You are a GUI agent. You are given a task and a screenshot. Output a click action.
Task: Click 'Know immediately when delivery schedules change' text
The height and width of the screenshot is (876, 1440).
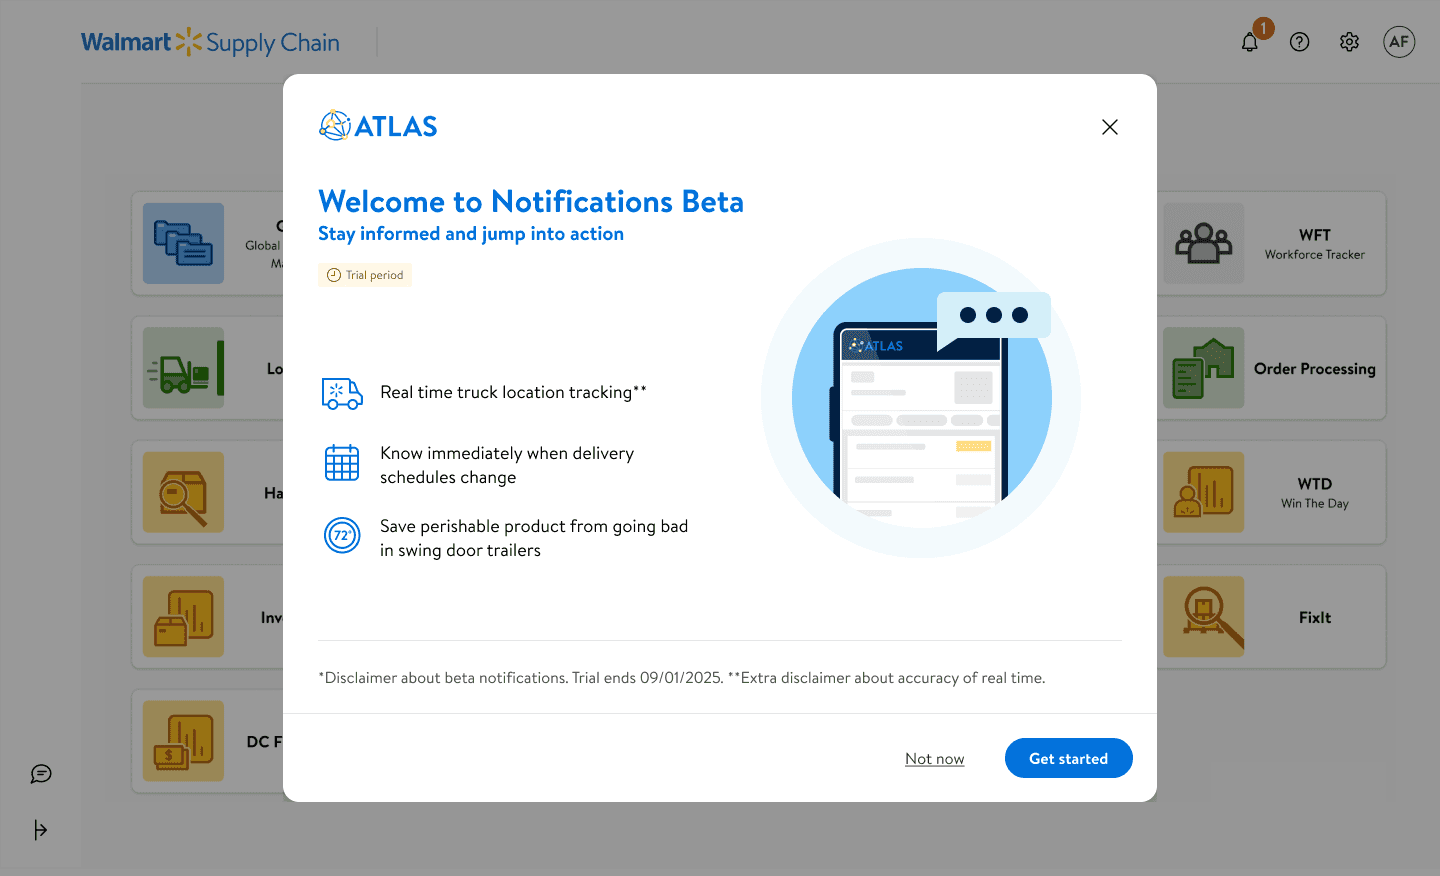click(x=507, y=465)
